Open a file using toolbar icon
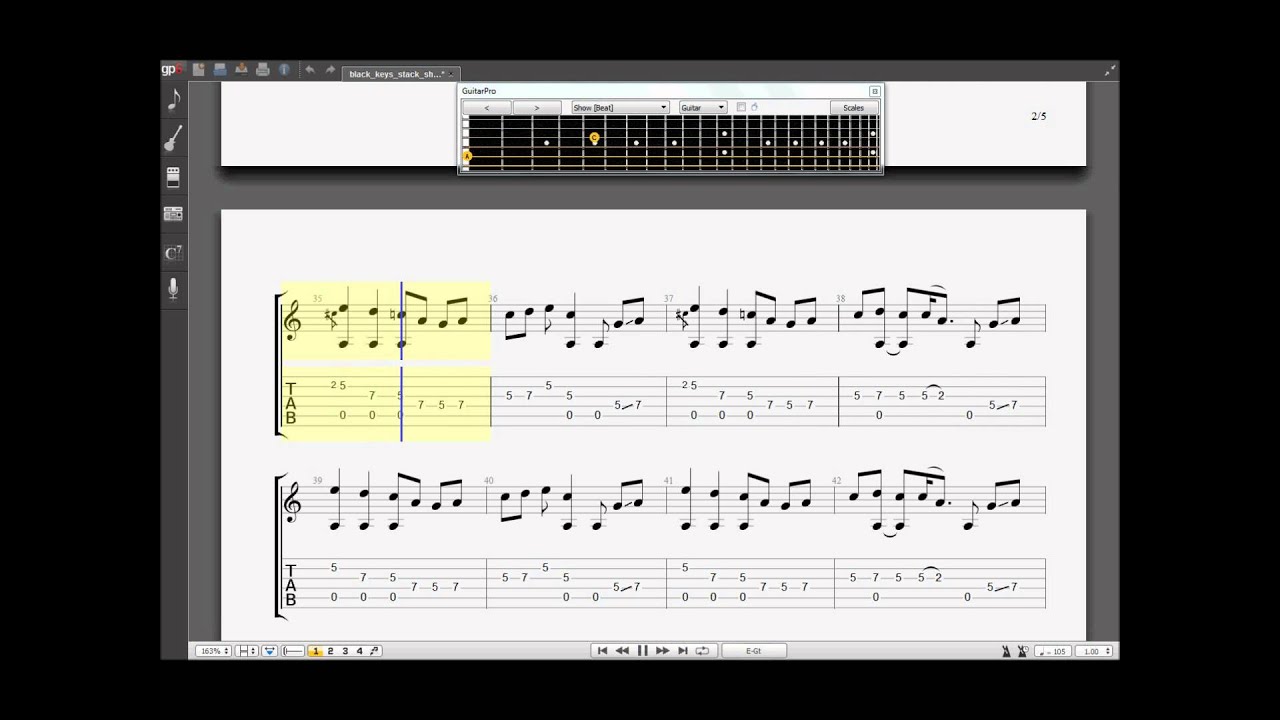Viewport: 1280px width, 720px height. [220, 70]
